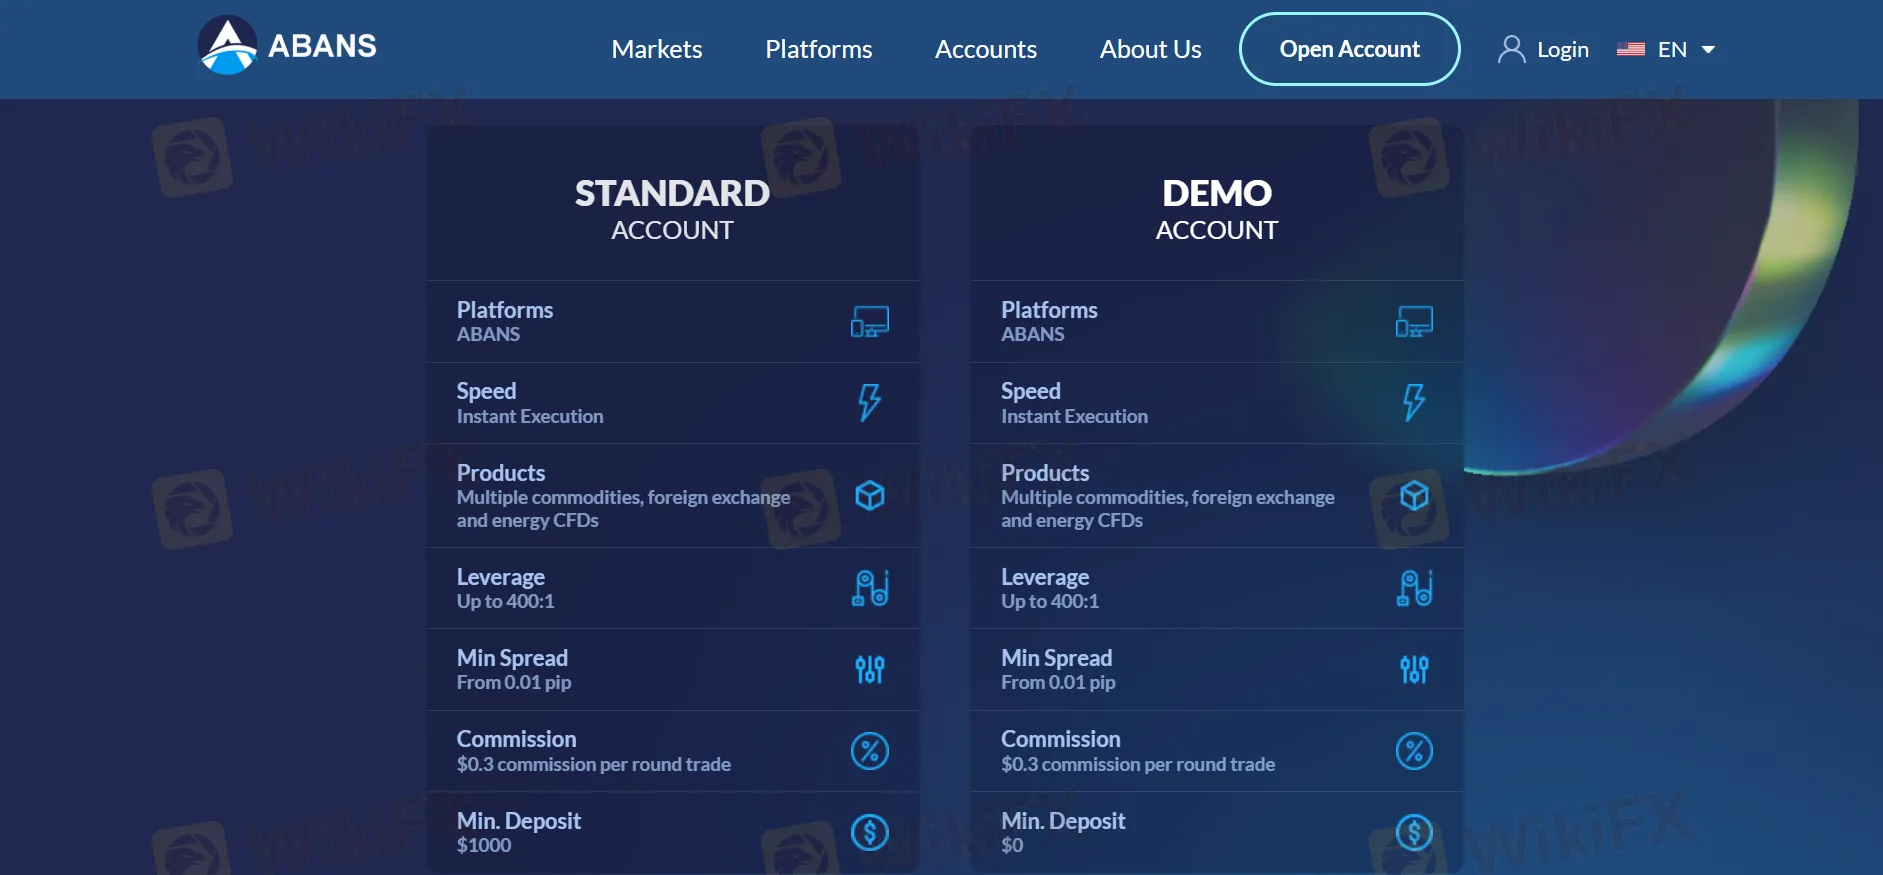Click Standard account Leverage pulley icon
This screenshot has height=875, width=1883.
tap(869, 588)
